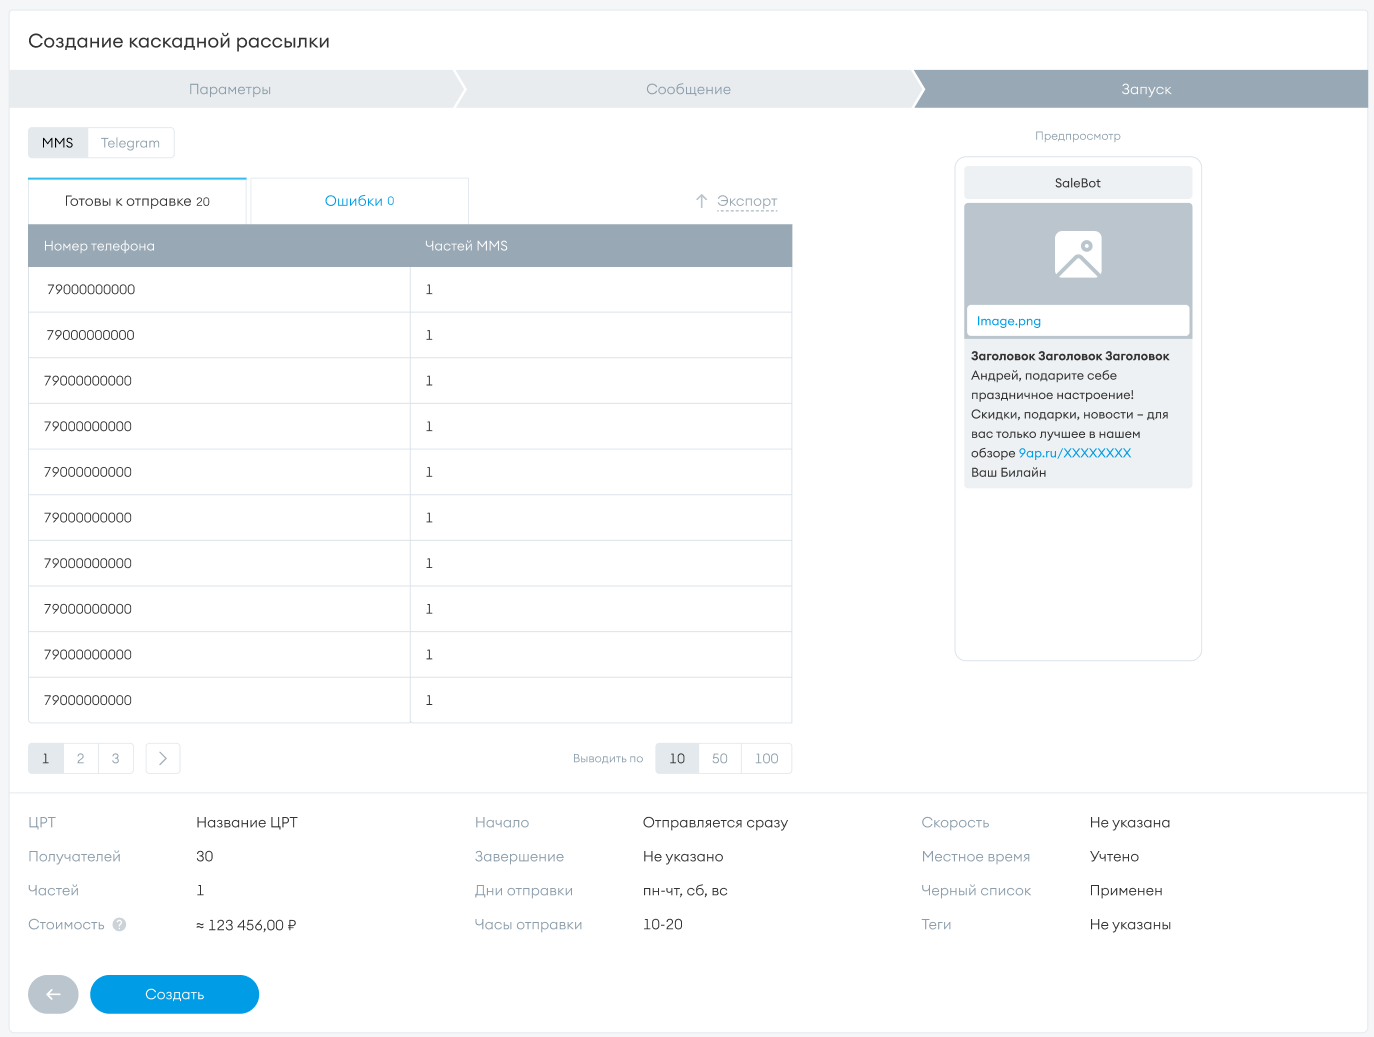Click the Image.png file link

[1008, 321]
